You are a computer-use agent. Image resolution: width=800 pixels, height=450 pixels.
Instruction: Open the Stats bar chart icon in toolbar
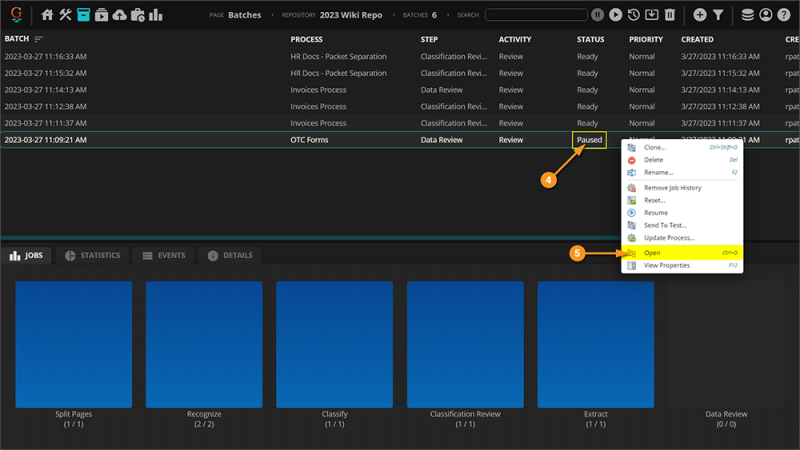[x=156, y=15]
